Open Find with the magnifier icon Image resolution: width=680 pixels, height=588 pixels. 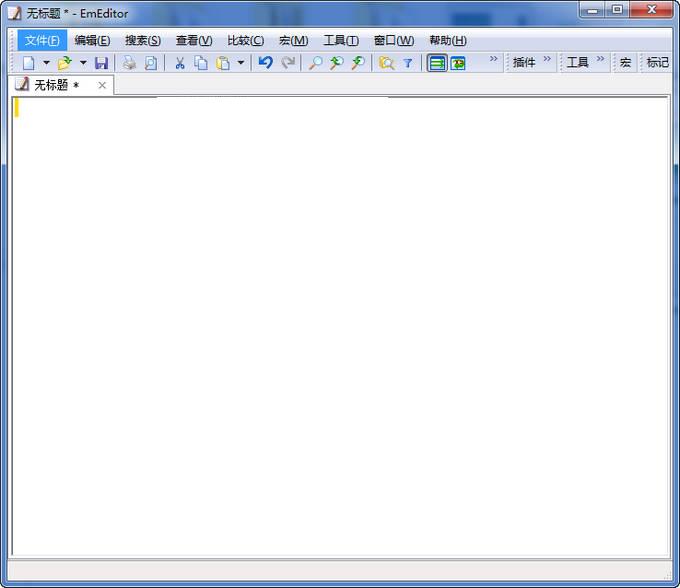pos(315,63)
